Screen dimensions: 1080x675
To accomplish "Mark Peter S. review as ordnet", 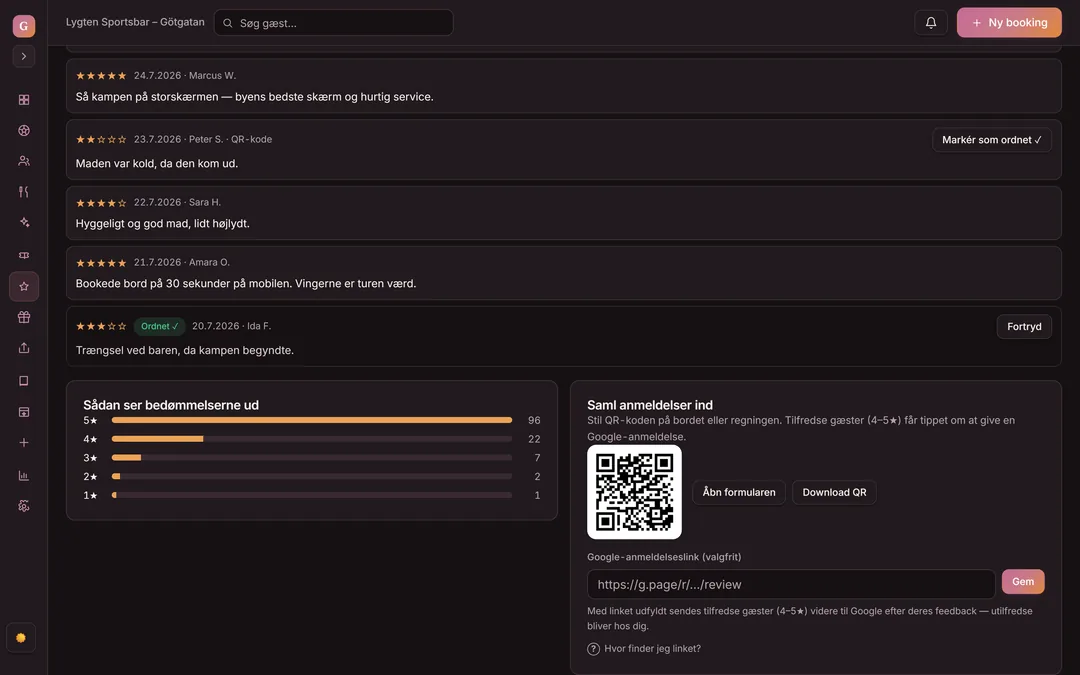I will [x=992, y=140].
